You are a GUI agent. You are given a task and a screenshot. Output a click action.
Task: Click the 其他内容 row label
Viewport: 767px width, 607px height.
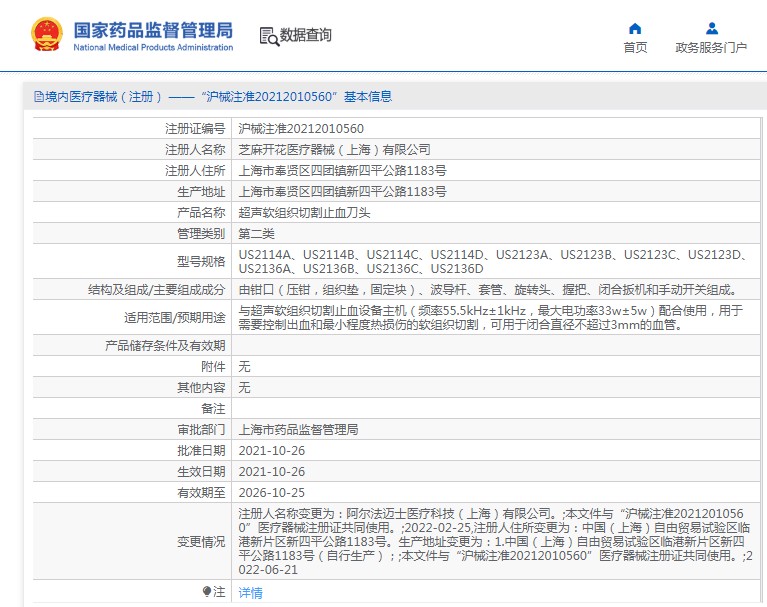[x=201, y=388]
